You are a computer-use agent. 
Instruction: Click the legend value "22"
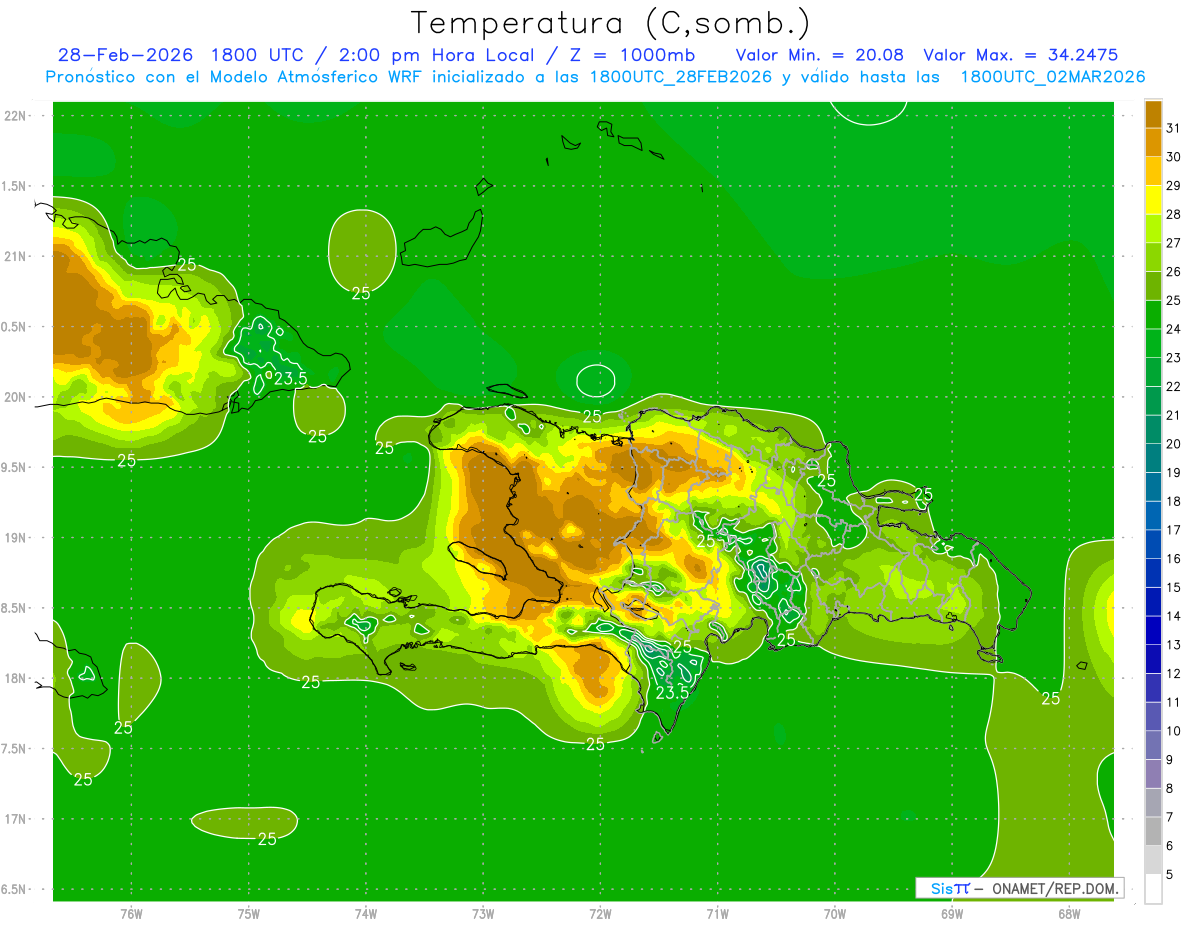pyautogui.click(x=1174, y=386)
